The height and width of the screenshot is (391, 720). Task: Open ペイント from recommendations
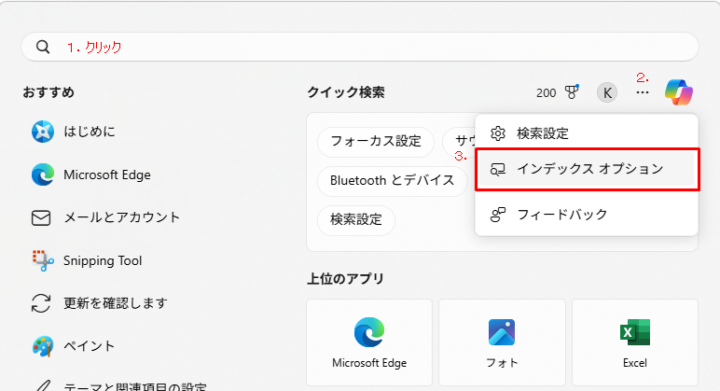point(89,346)
